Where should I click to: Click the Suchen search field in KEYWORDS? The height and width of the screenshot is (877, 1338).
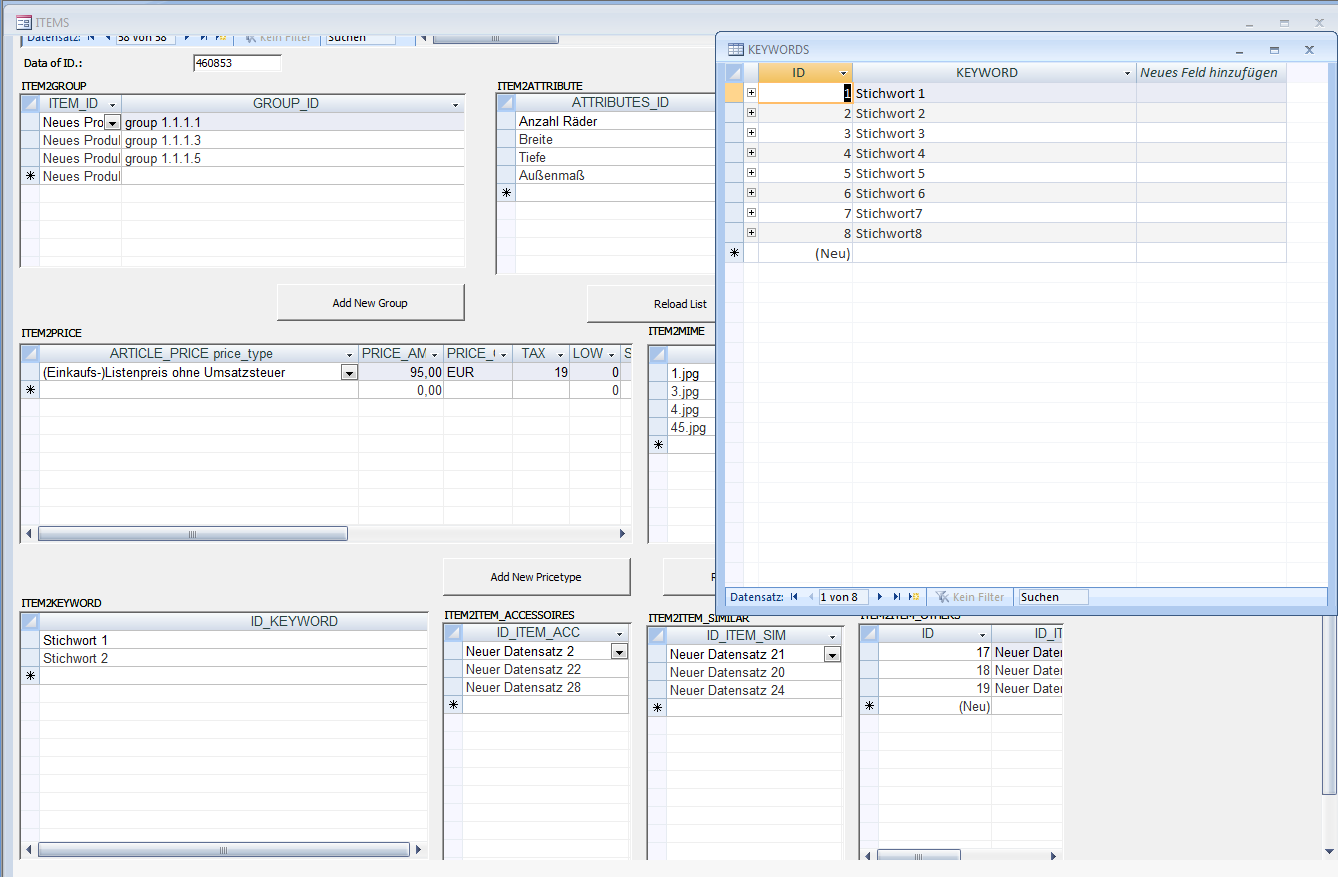click(x=1052, y=597)
